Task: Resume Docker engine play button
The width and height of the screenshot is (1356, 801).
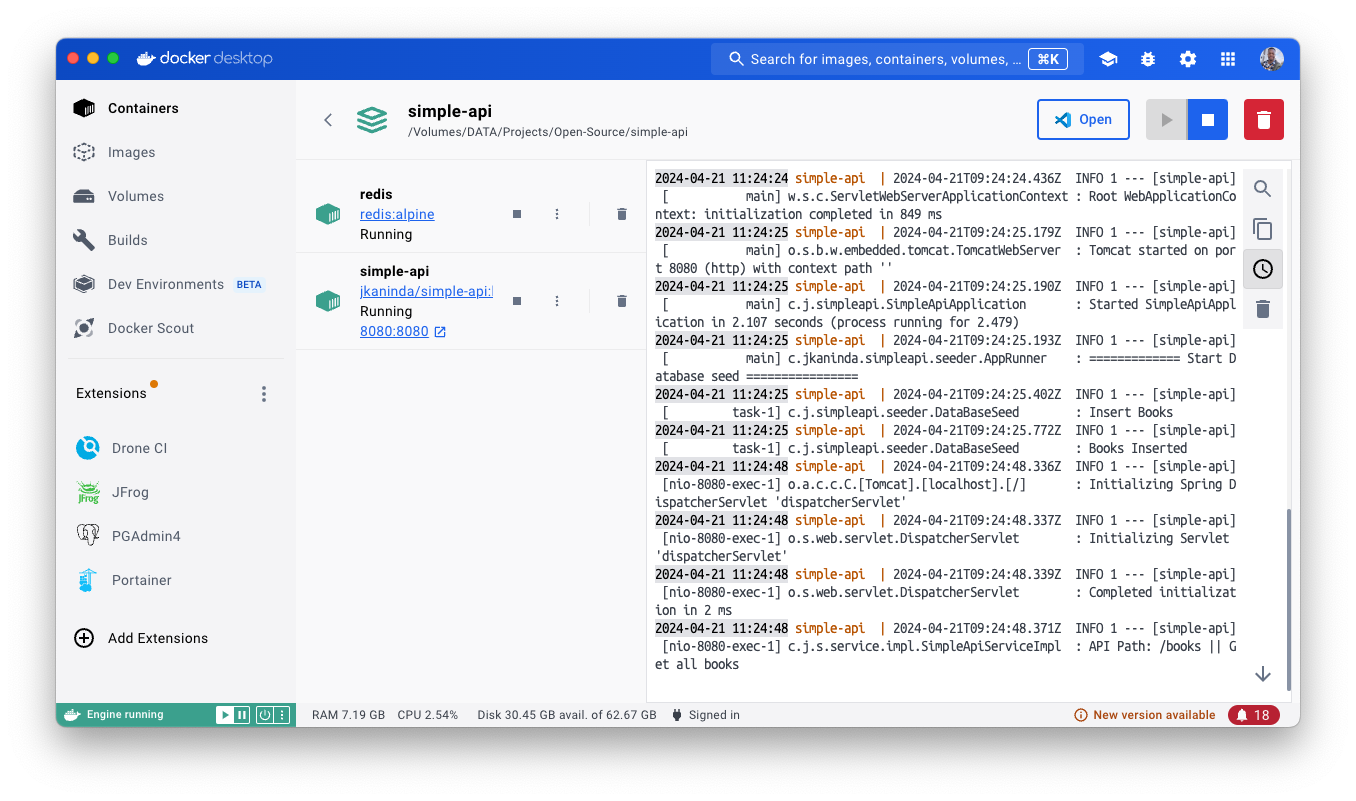Action: (x=225, y=715)
